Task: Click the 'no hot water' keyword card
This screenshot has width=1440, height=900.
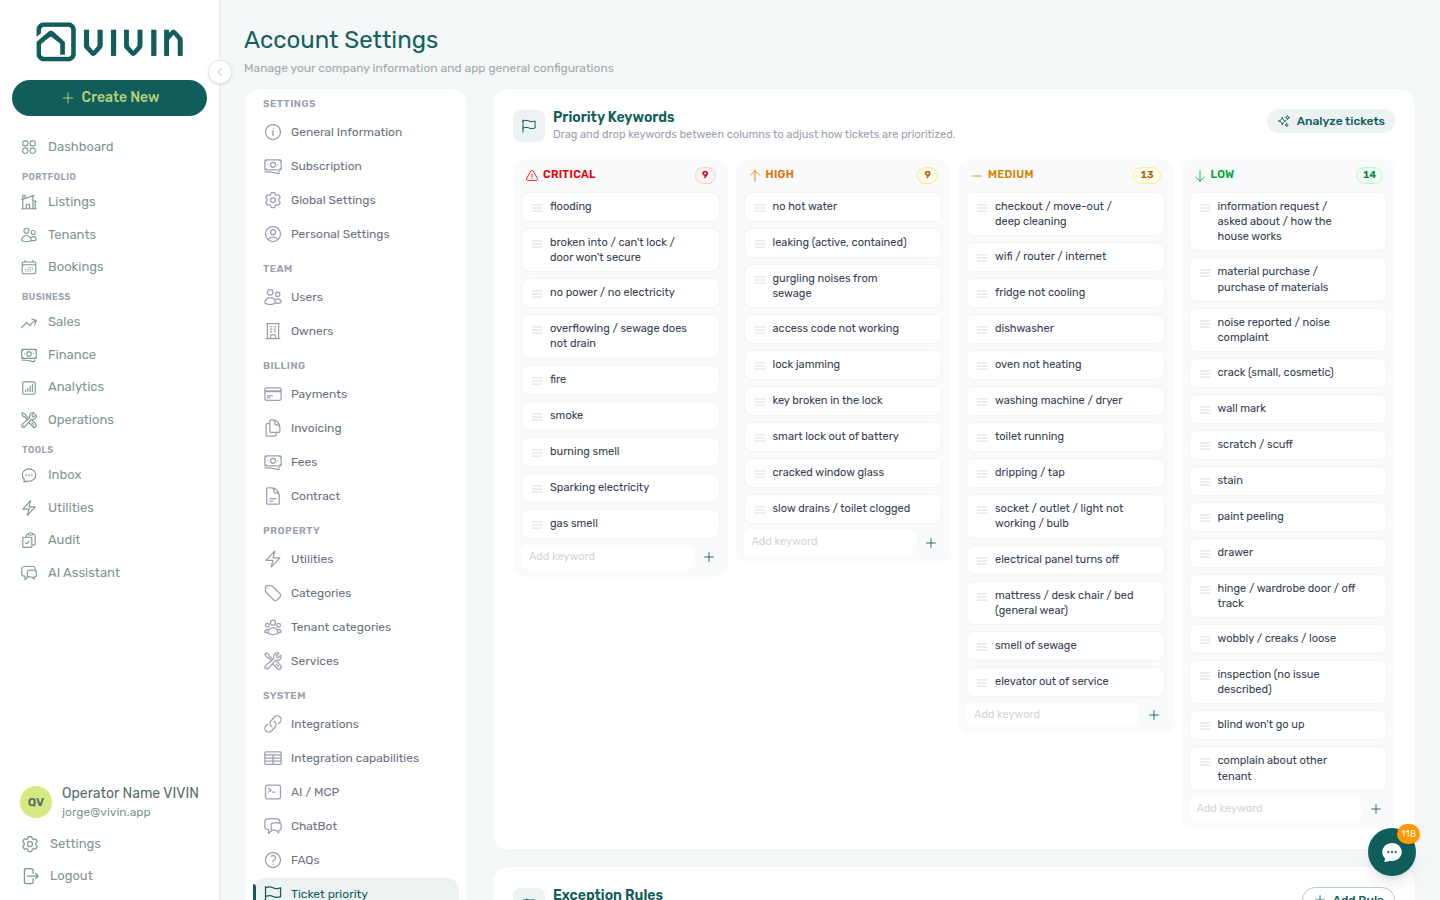Action: 843,207
